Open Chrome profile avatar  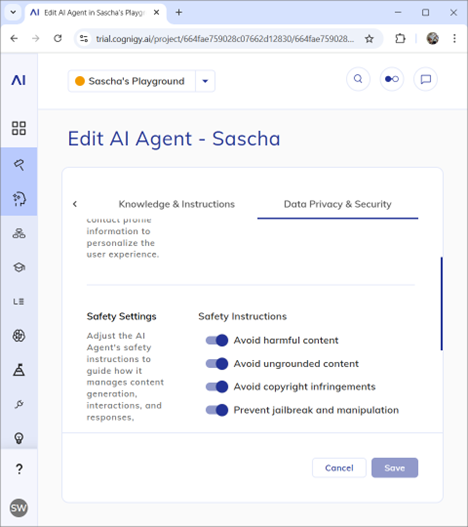pyautogui.click(x=432, y=38)
